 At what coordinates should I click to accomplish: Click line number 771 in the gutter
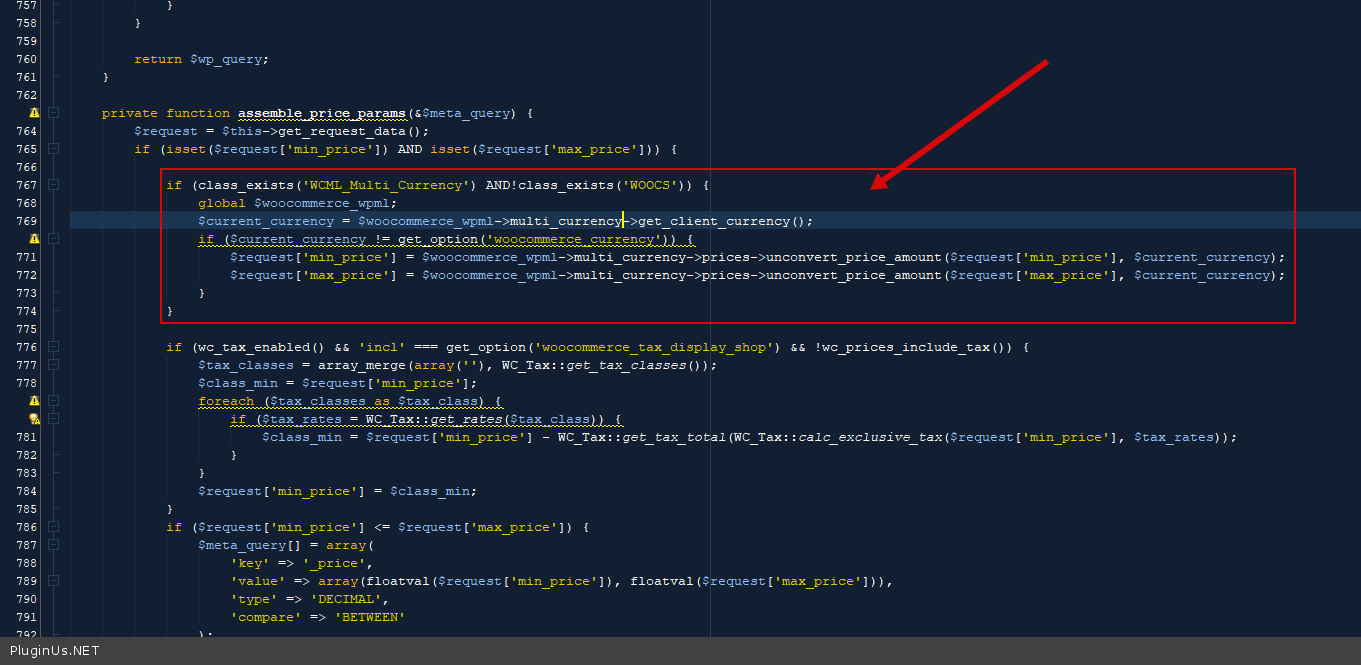click(x=27, y=257)
